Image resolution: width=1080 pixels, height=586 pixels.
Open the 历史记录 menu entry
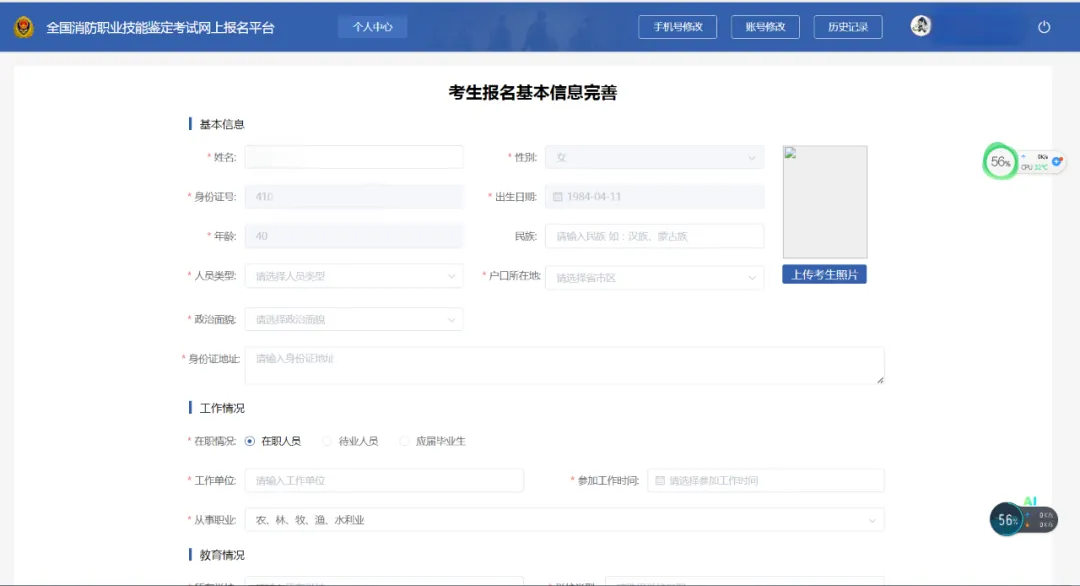coord(847,27)
